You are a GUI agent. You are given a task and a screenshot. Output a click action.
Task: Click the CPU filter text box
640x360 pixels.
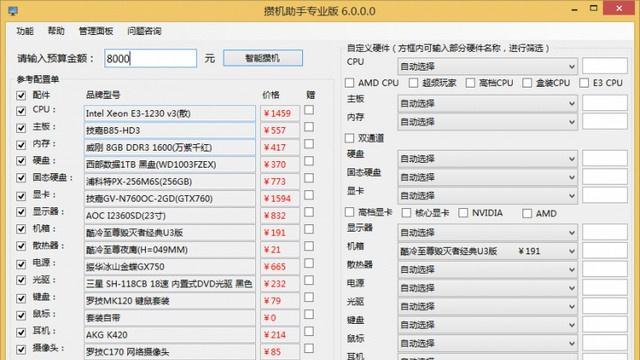pos(604,65)
